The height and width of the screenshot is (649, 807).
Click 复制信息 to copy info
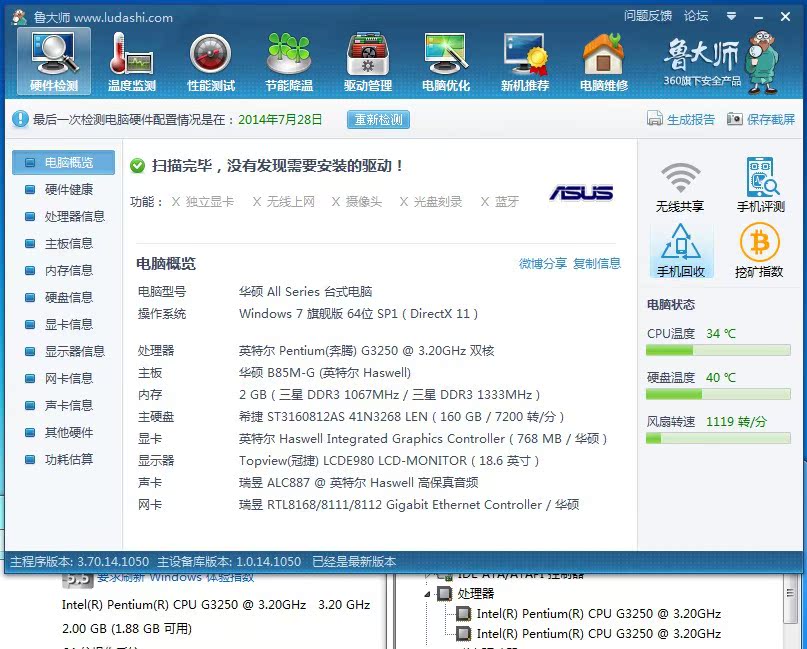[597, 264]
